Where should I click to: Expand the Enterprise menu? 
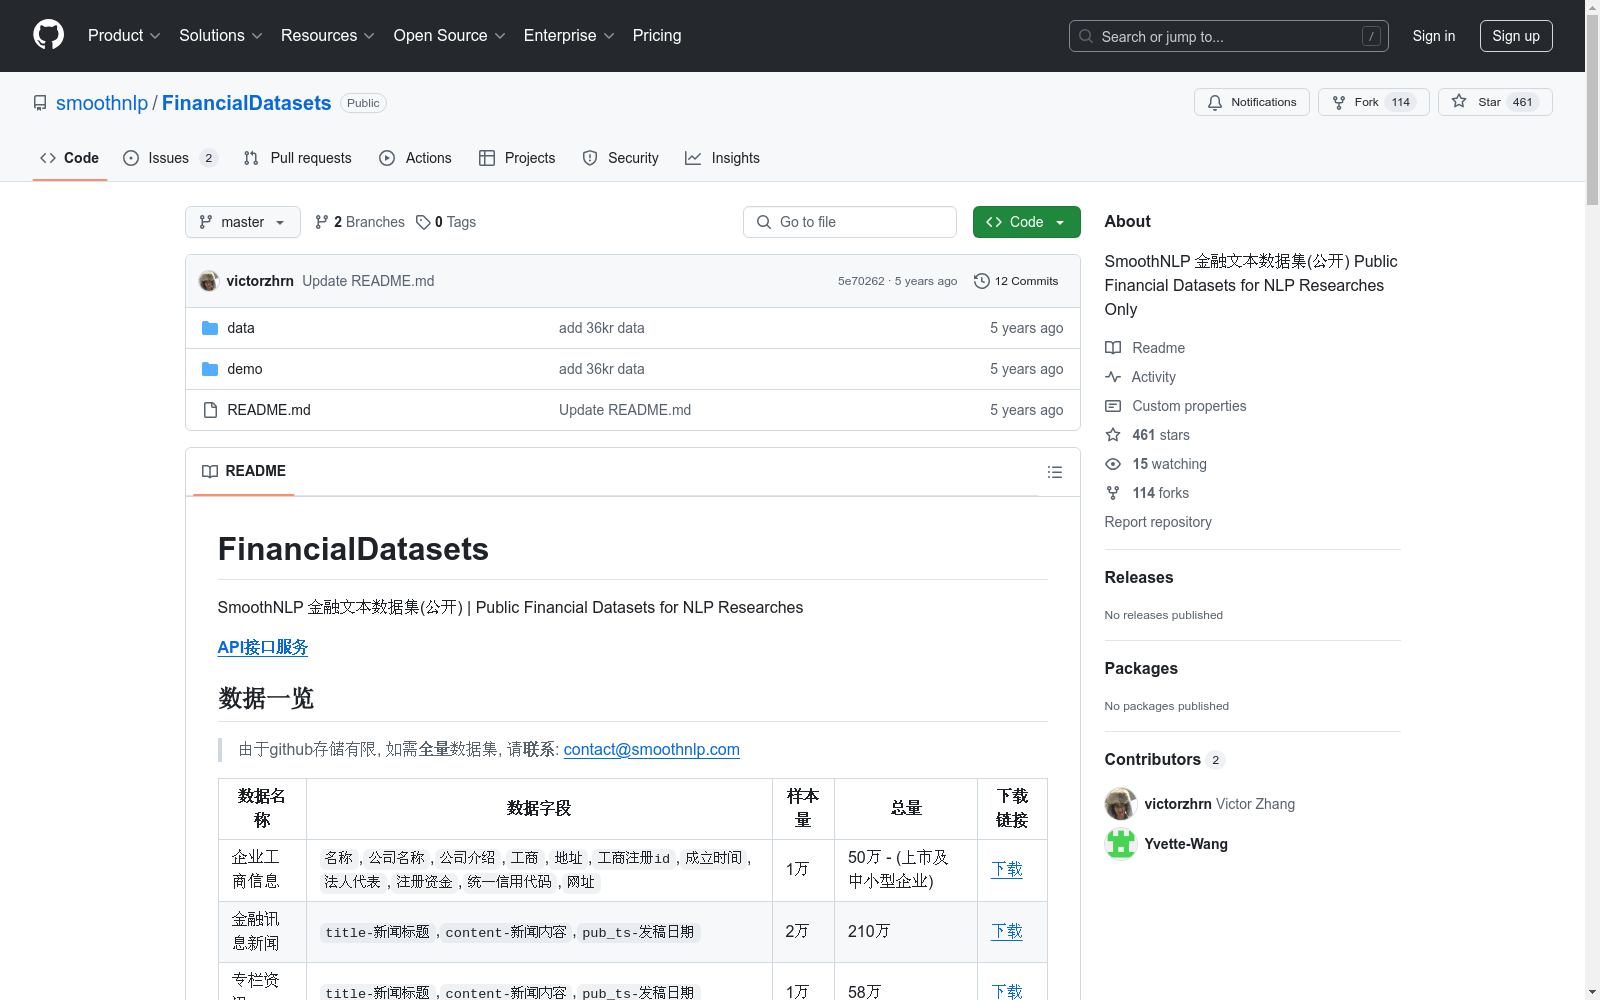coord(569,36)
